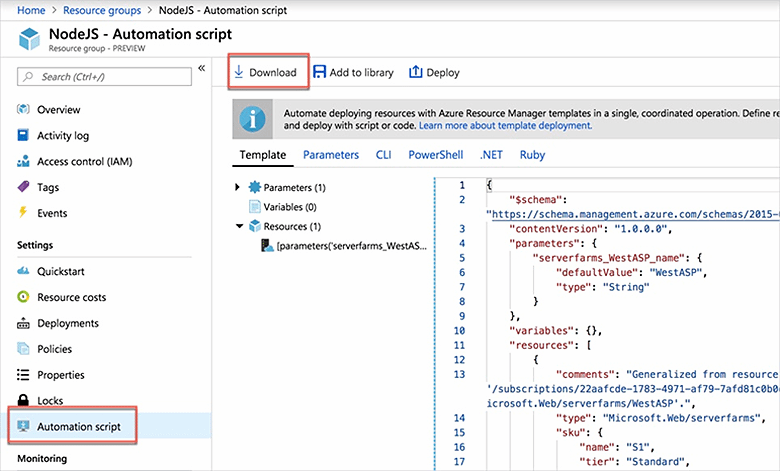Image resolution: width=780 pixels, height=471 pixels.
Task: Click the Add to library icon
Action: 319,72
